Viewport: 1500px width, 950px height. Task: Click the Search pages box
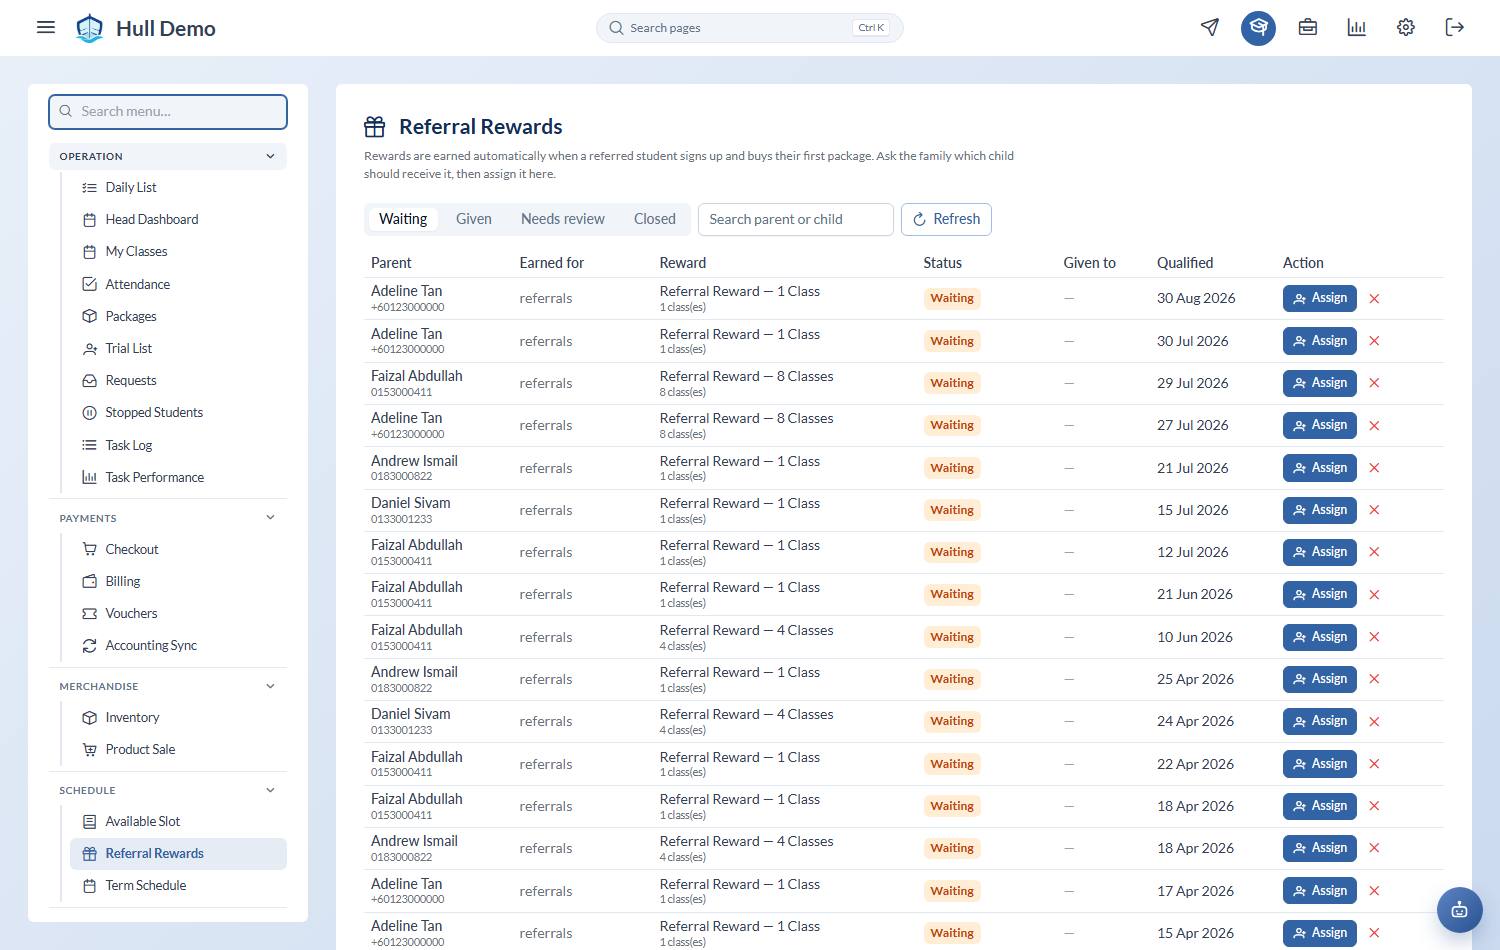(750, 28)
